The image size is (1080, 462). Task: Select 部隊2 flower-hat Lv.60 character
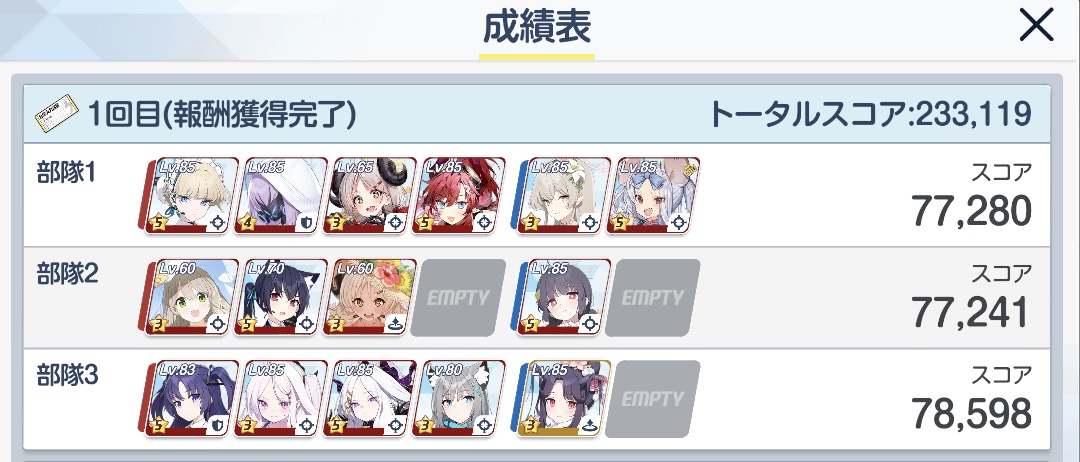(368, 297)
